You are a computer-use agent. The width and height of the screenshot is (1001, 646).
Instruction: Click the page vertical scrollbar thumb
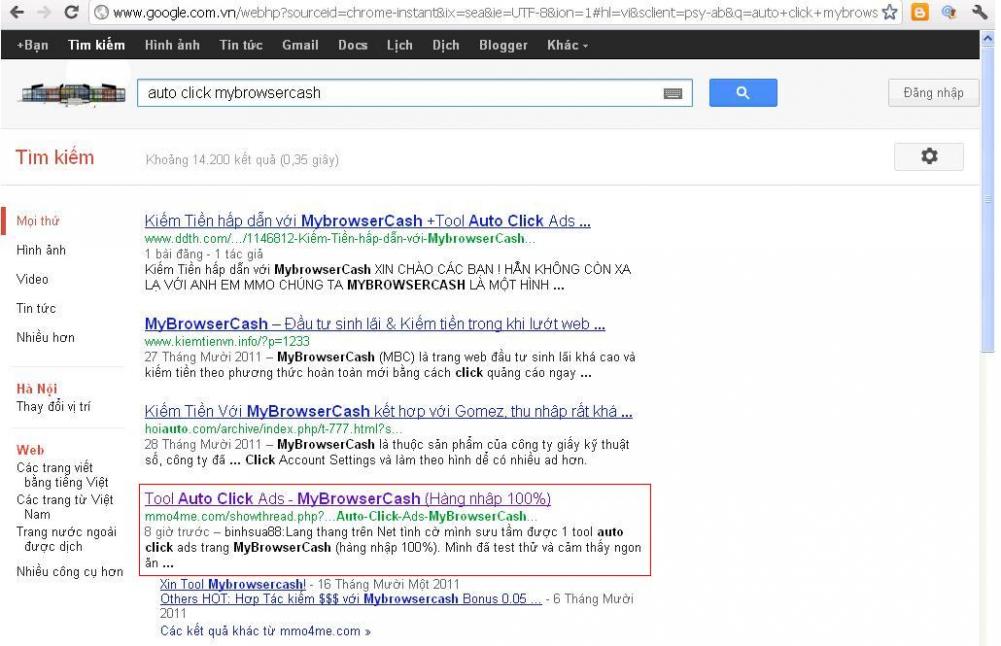988,201
